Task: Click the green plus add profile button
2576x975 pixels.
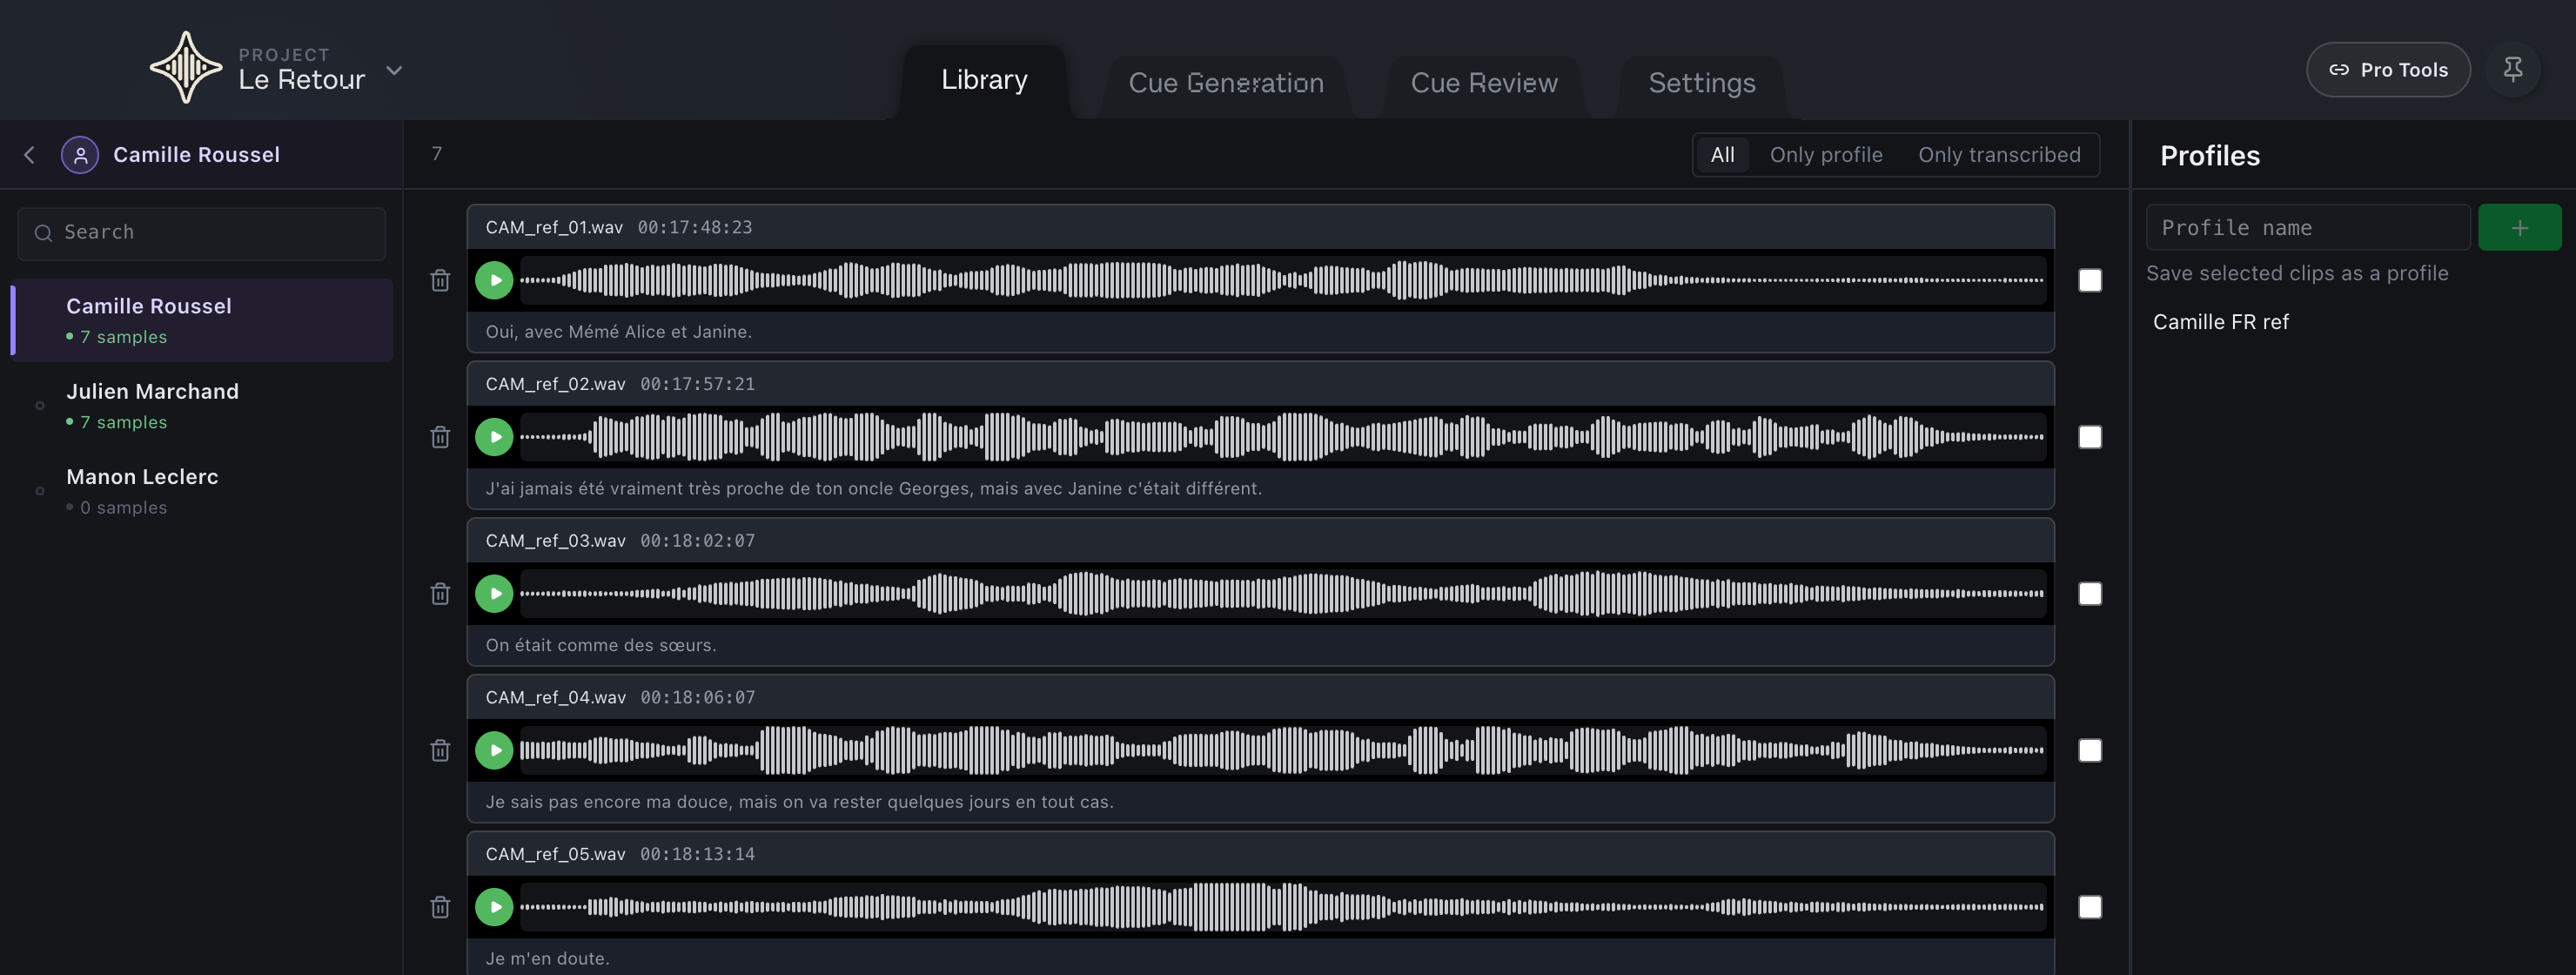Action: click(2519, 228)
